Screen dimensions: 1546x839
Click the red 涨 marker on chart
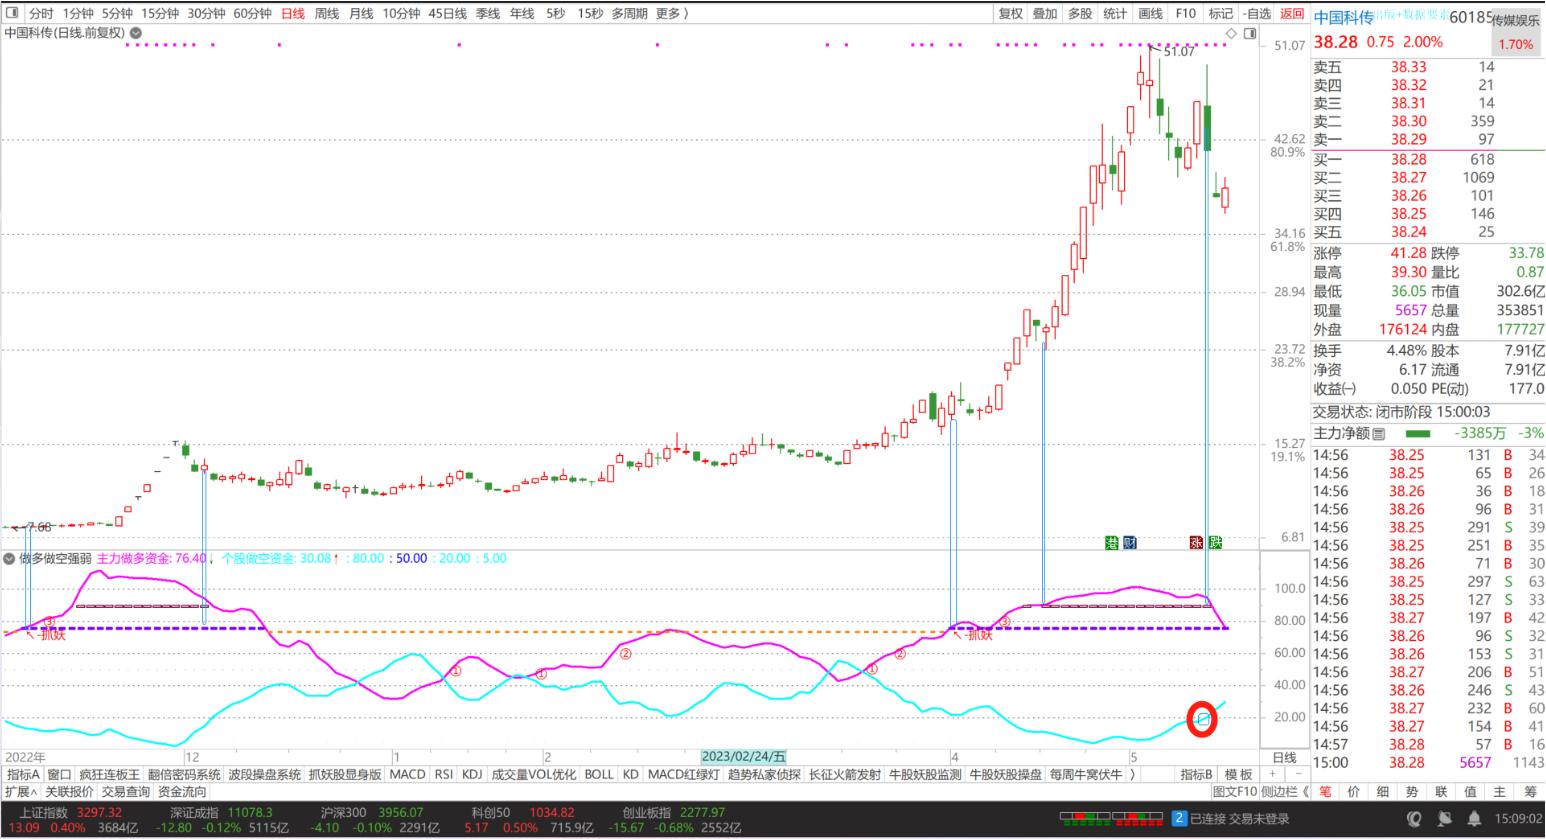(x=1196, y=542)
